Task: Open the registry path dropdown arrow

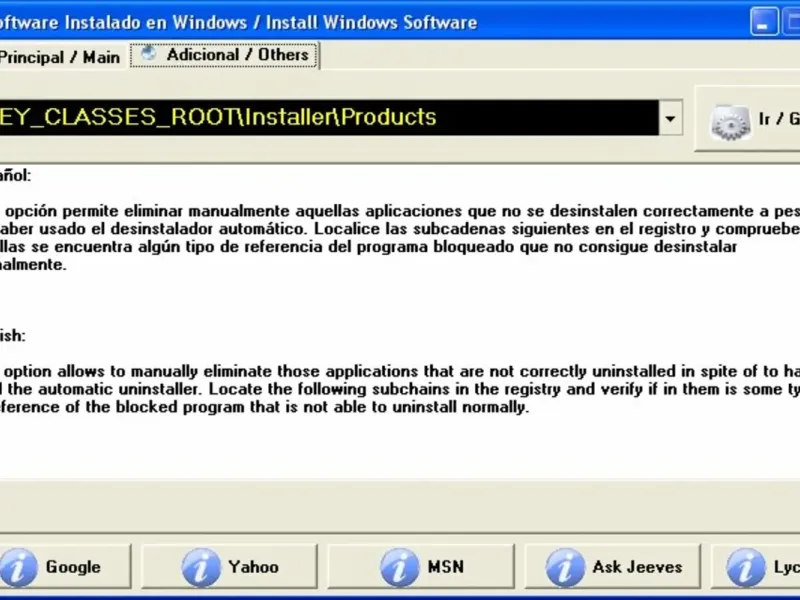Action: click(670, 118)
